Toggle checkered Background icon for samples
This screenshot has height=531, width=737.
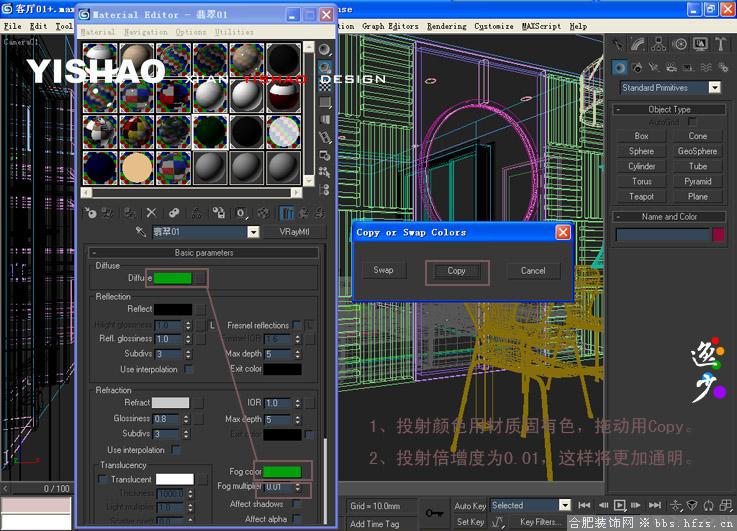(325, 85)
